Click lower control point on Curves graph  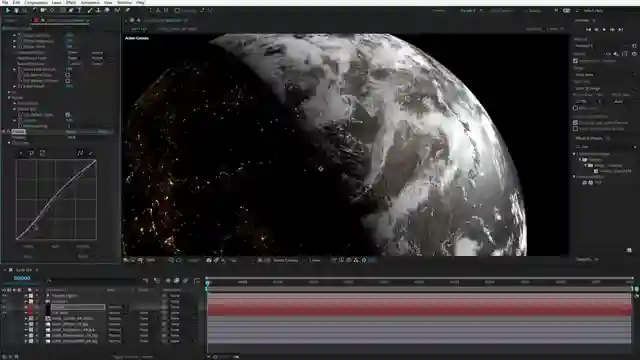coord(34,227)
